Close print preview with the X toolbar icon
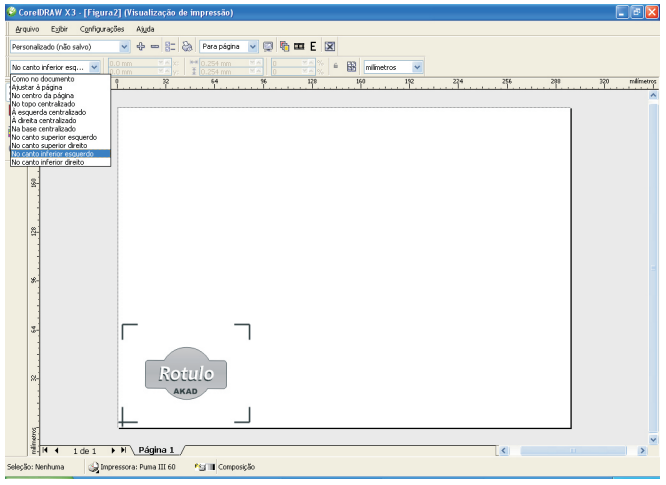Screen dimensions: 666x485 pos(331,47)
